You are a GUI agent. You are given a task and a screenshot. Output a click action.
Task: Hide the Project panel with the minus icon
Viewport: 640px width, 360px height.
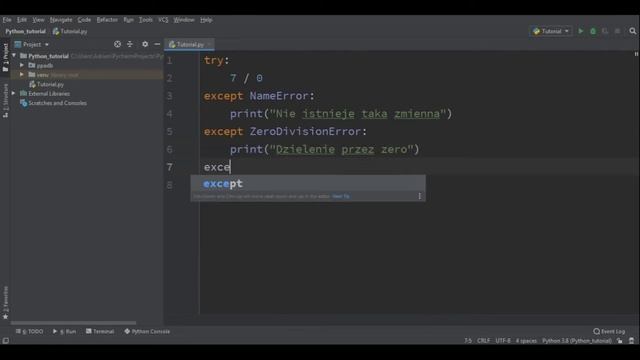(x=157, y=44)
